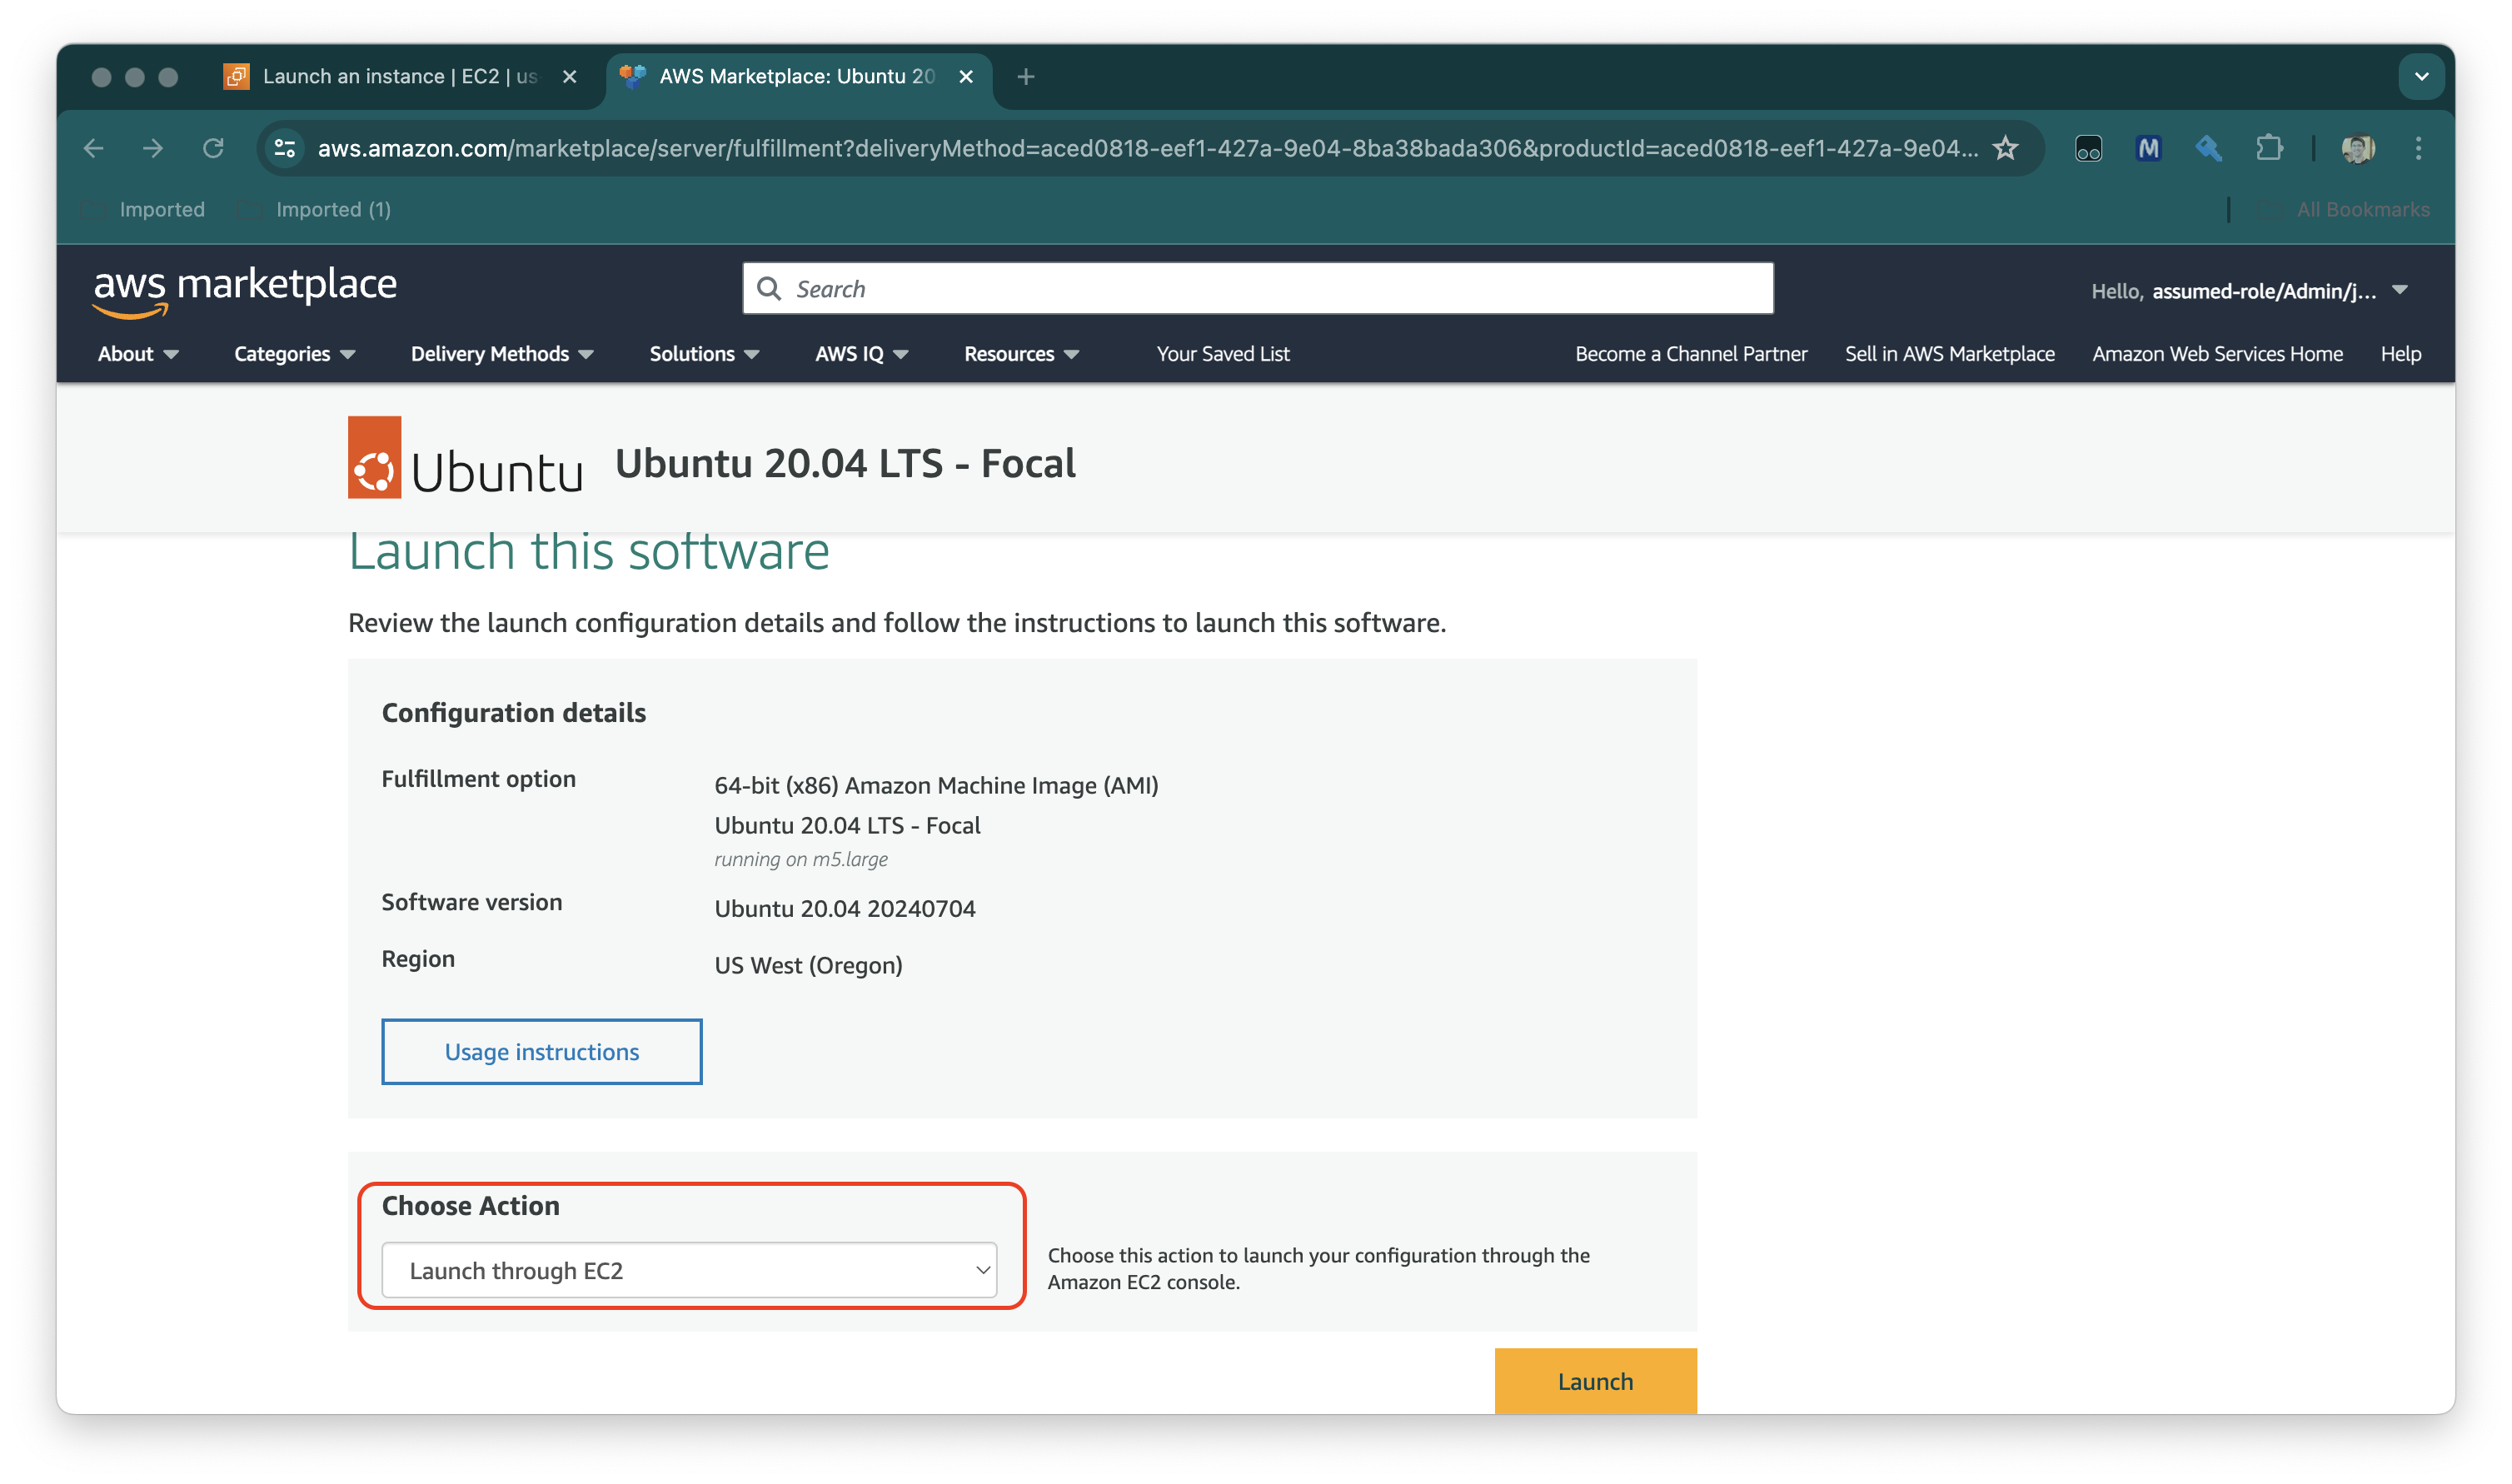Screen dimensions: 2512x1484
Task: Open the Imported (1) bookmarks folder
Action: (332, 209)
